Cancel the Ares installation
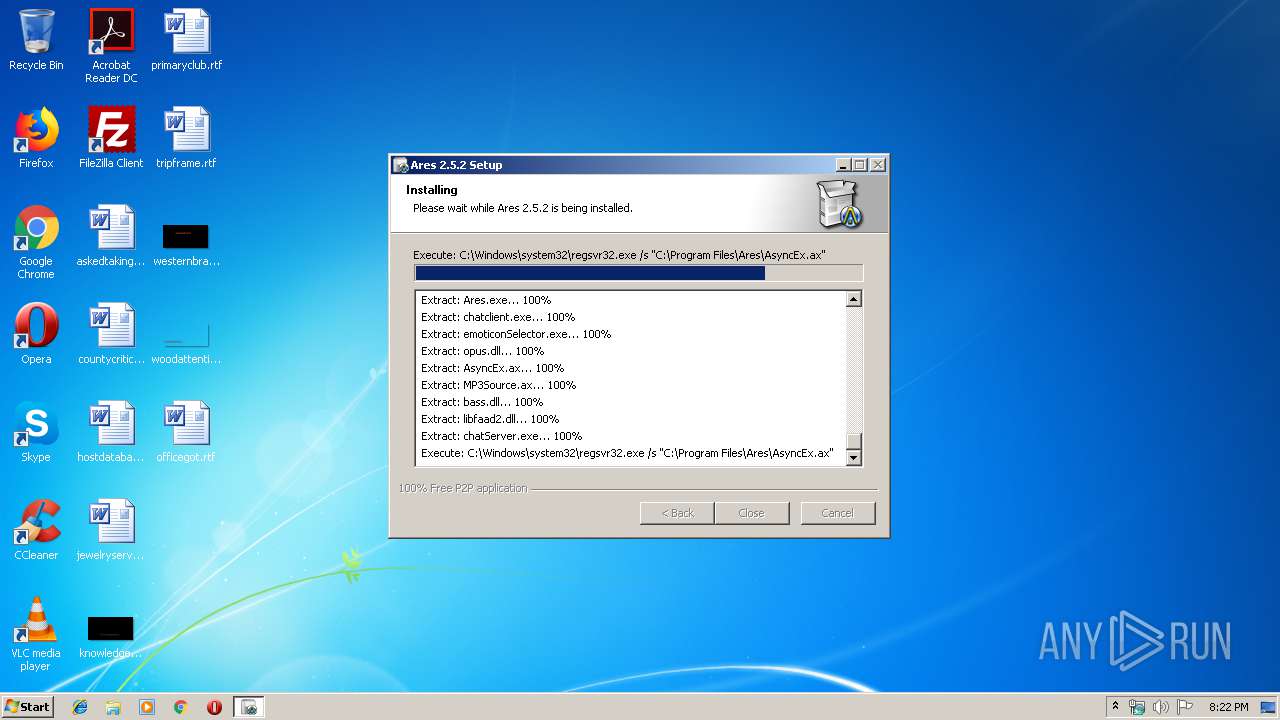 point(838,513)
